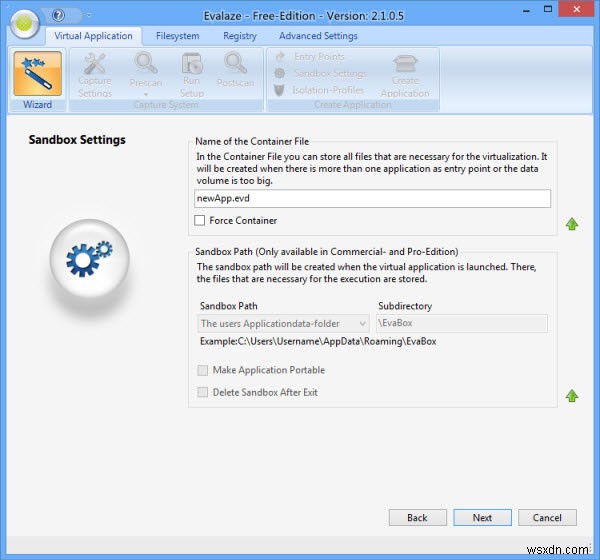Click the blue gears Sandbox Settings image
The height and width of the screenshot is (560, 600).
[90, 259]
